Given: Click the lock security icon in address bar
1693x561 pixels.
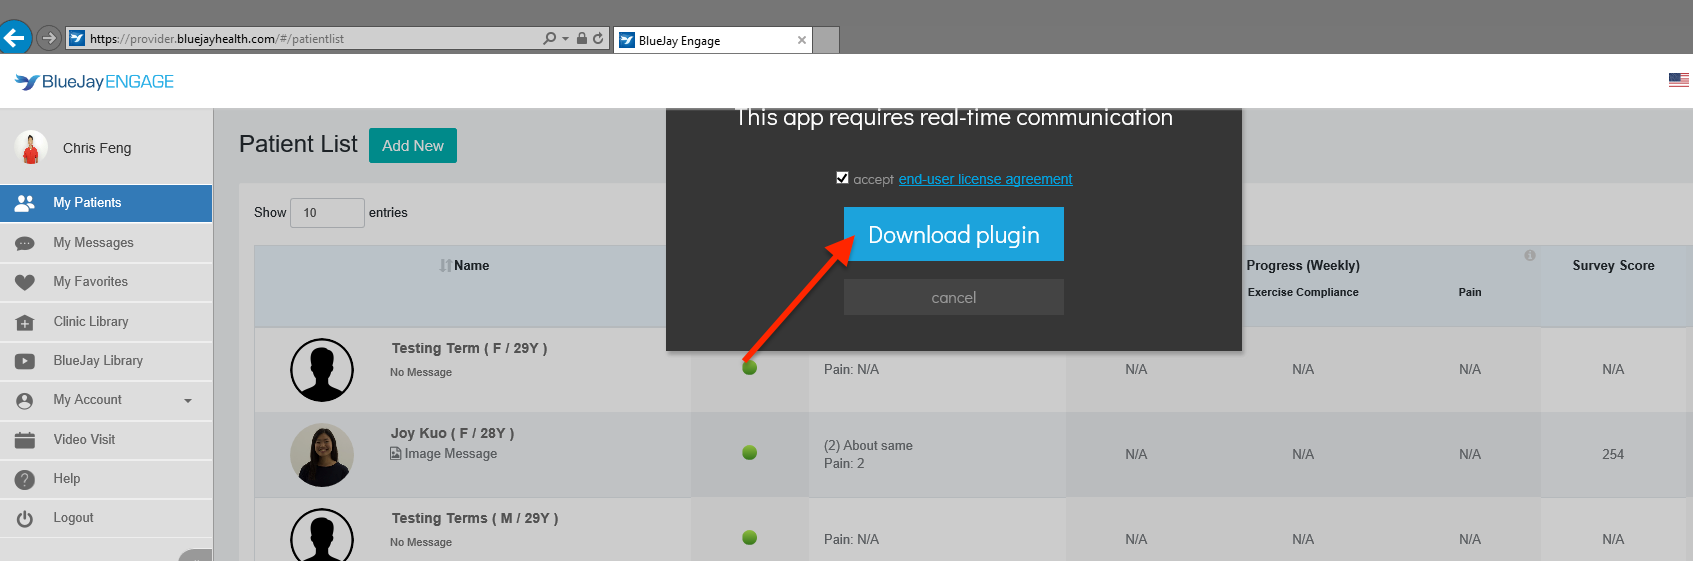Looking at the screenshot, I should pyautogui.click(x=582, y=39).
